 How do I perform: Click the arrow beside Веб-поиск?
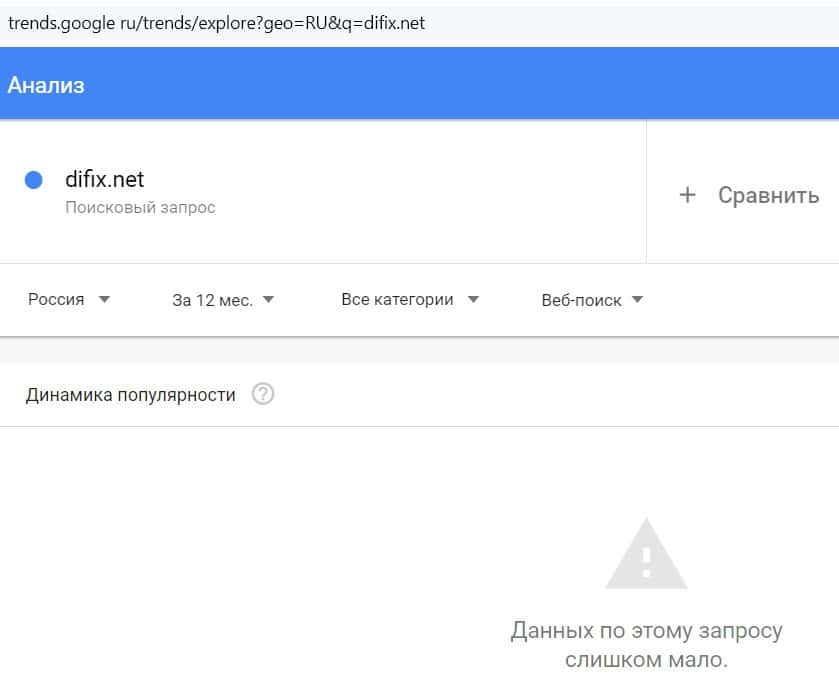coord(637,299)
